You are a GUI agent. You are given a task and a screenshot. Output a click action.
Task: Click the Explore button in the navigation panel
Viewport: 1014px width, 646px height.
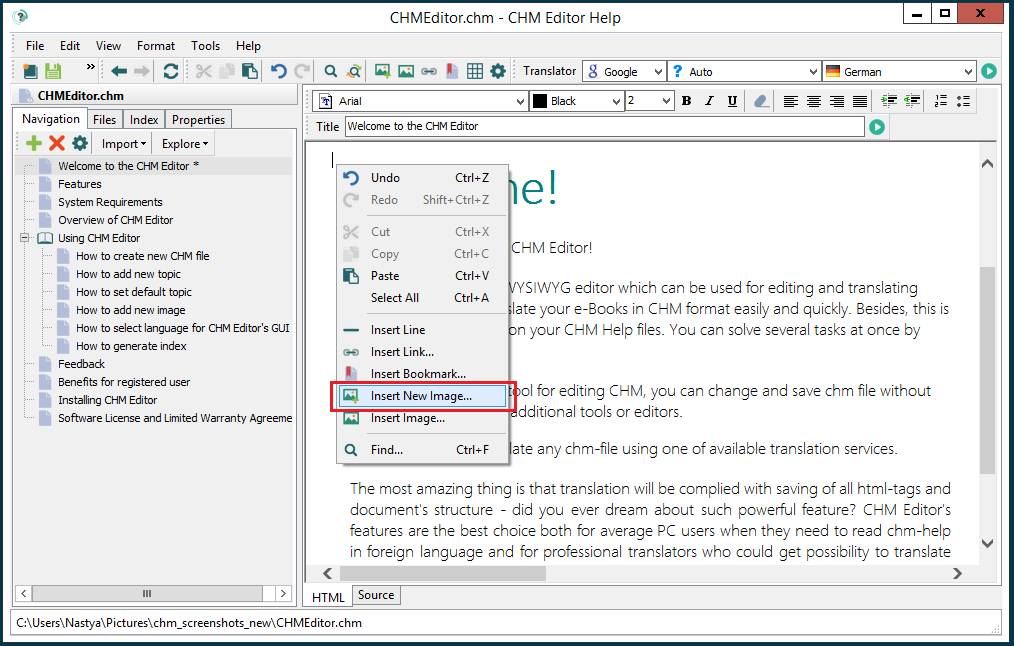click(x=184, y=143)
